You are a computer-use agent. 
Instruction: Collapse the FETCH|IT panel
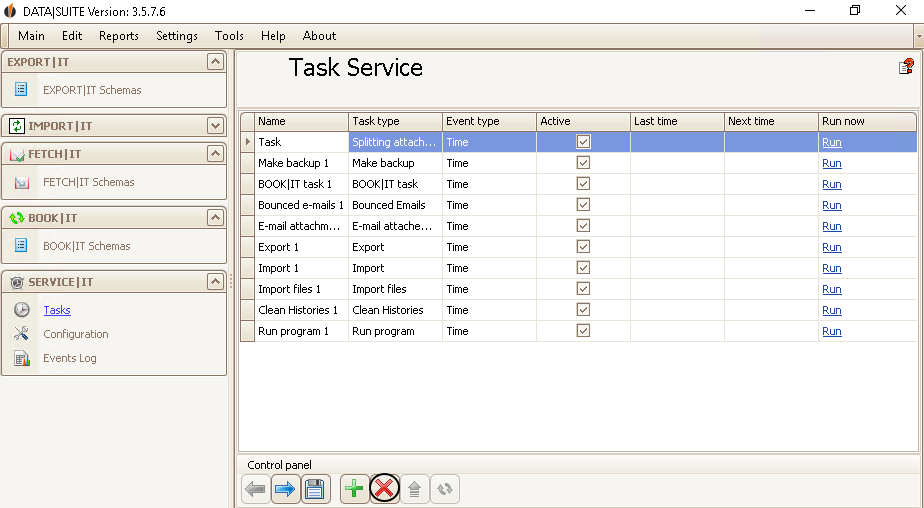coord(216,154)
